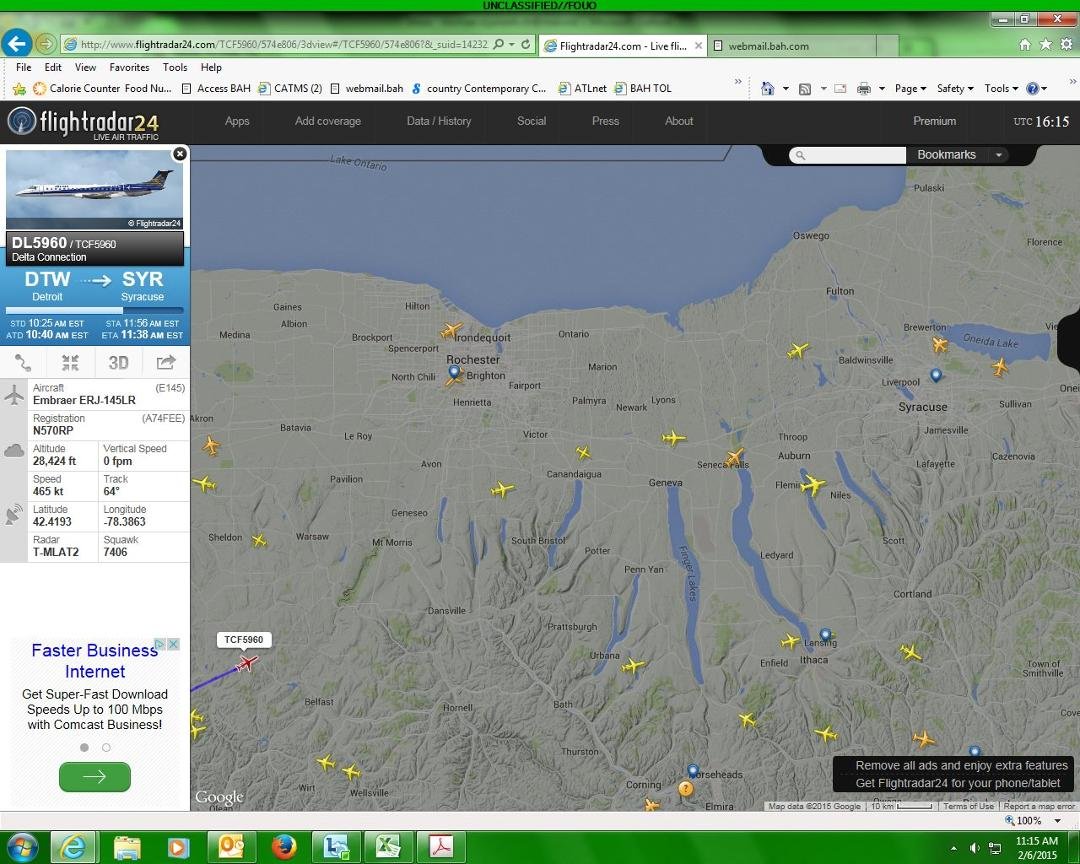Click the route line icon in flight panel

coord(23,362)
